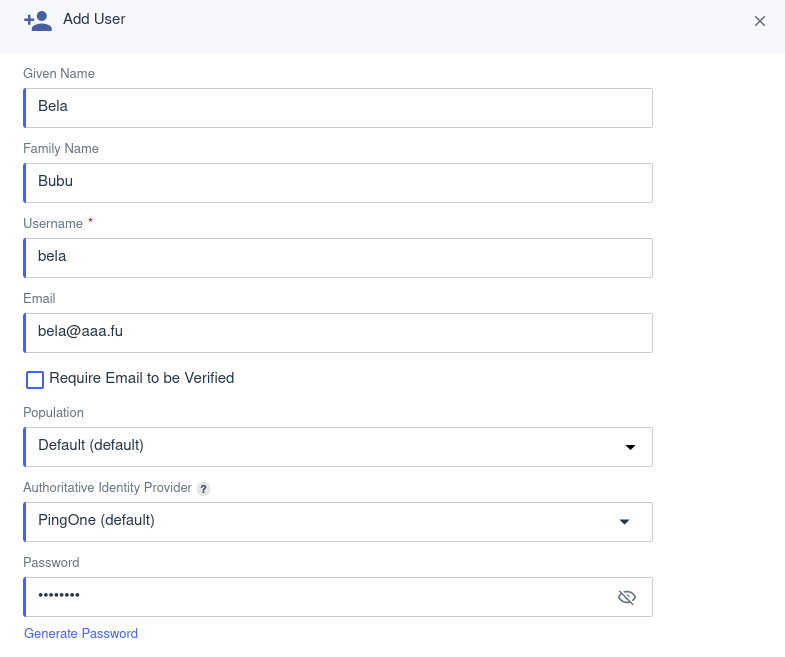Screen dimensions: 785x657
Task: Click the Population field label
Action: click(x=53, y=412)
